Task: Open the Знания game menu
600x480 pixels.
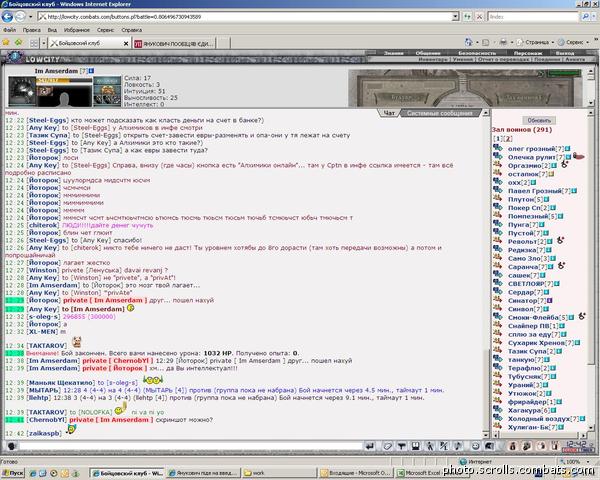Action: pyautogui.click(x=393, y=53)
